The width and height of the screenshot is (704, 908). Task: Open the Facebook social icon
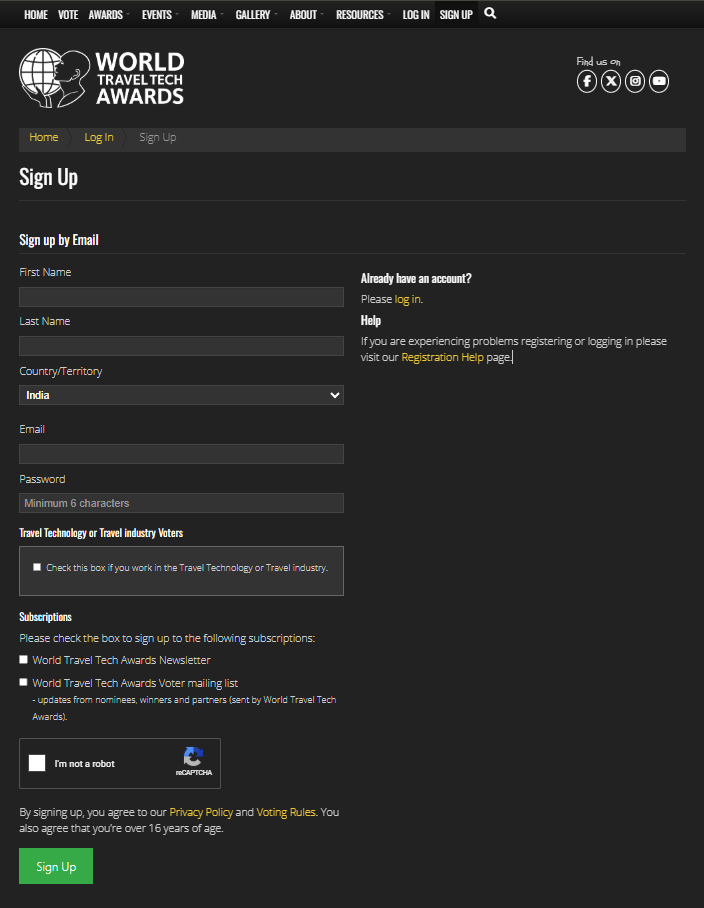[x=586, y=81]
